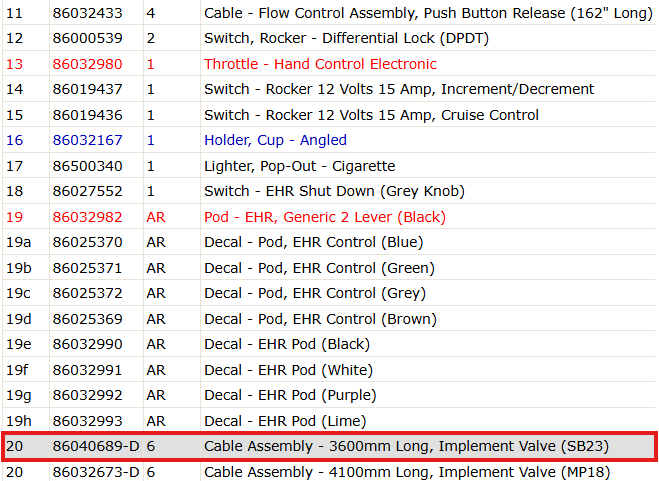659x481 pixels.
Task: Click Decal - EHR Pod (Lime) row
Action: [329, 421]
